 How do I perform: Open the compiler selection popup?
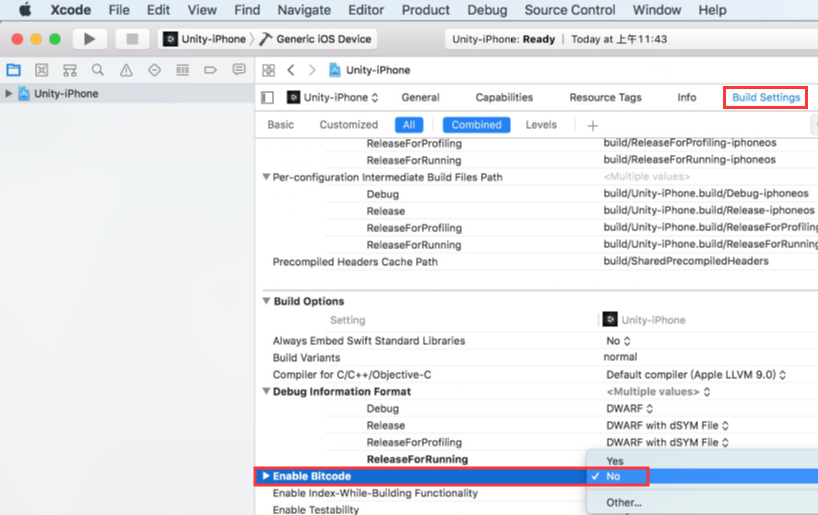pyautogui.click(x=696, y=375)
